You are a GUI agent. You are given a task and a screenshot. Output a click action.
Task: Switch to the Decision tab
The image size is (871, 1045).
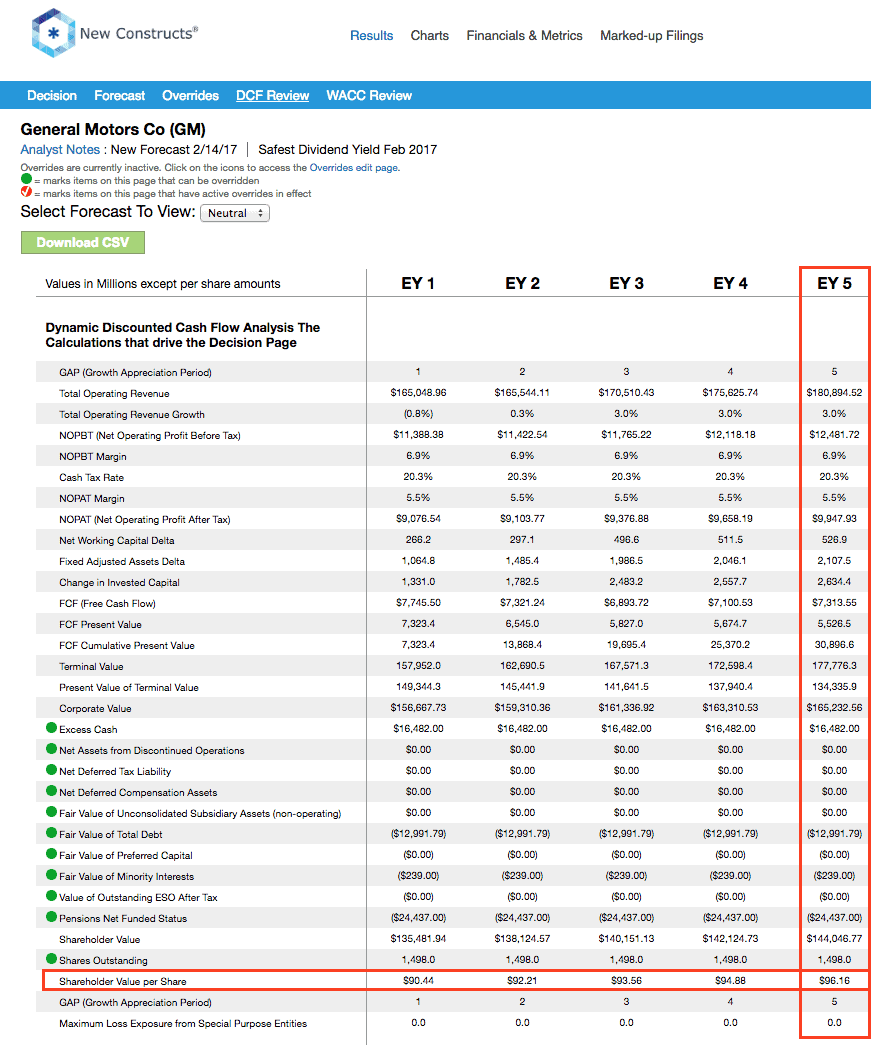[x=52, y=95]
